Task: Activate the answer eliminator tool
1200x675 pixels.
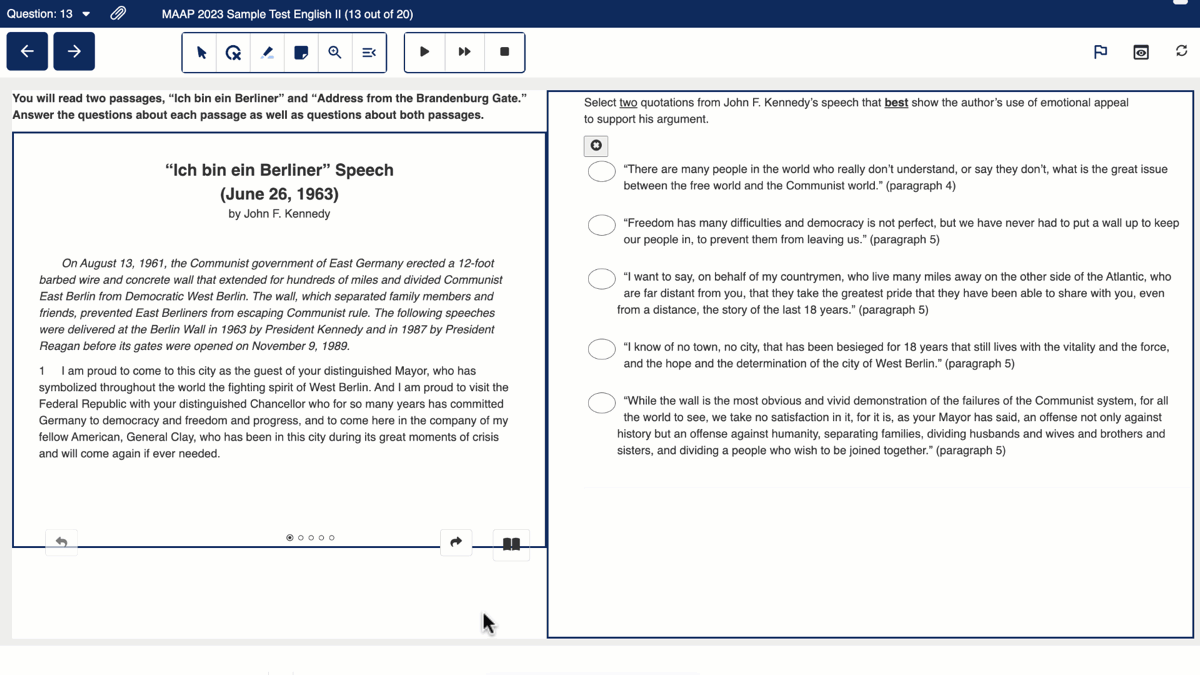Action: [234, 52]
